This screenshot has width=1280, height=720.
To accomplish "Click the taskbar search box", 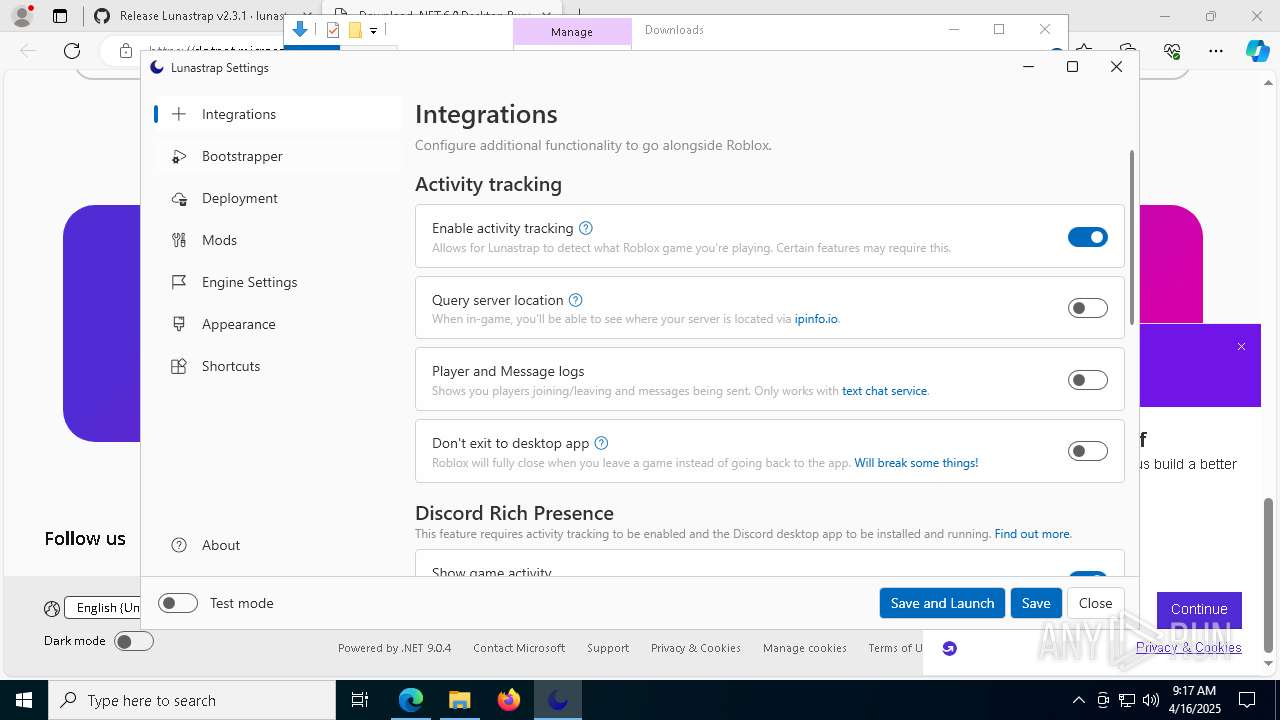I will (x=192, y=700).
